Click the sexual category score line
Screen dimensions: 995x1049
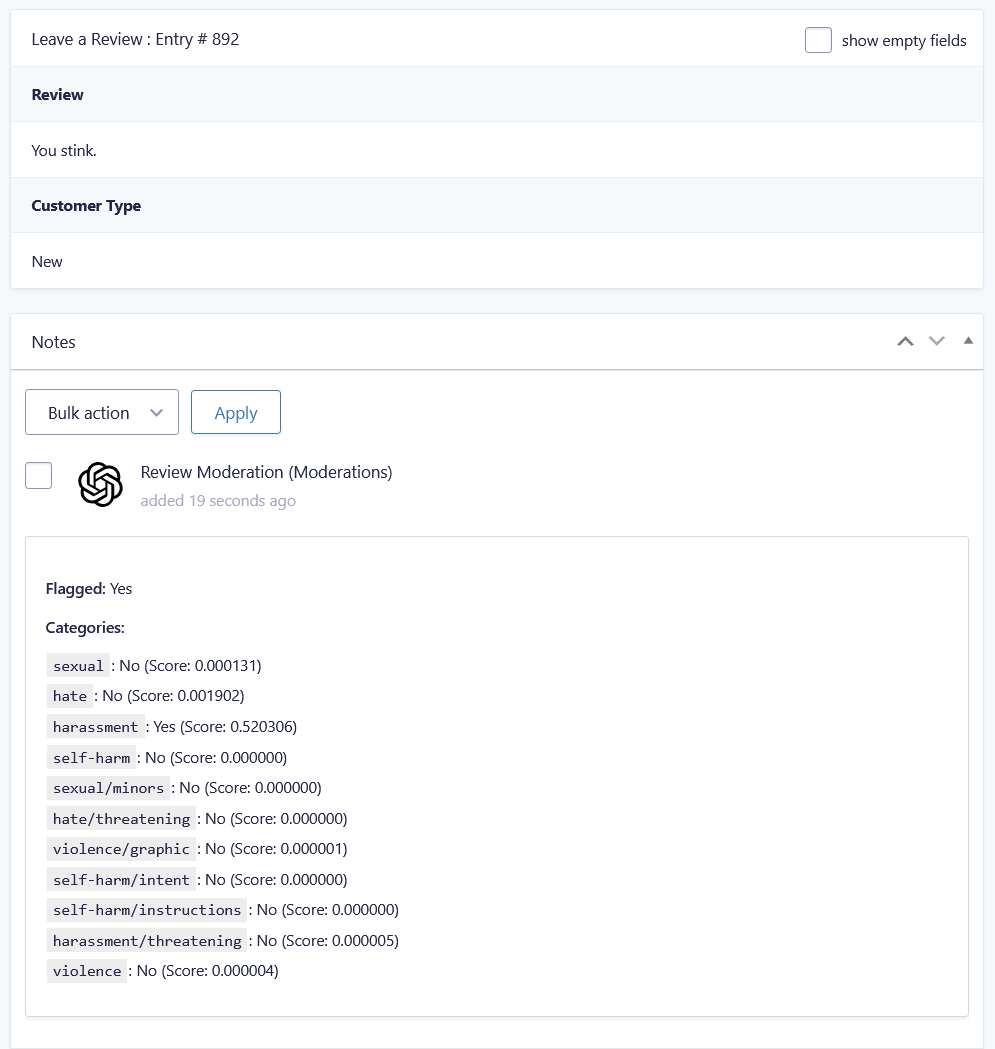coord(154,666)
